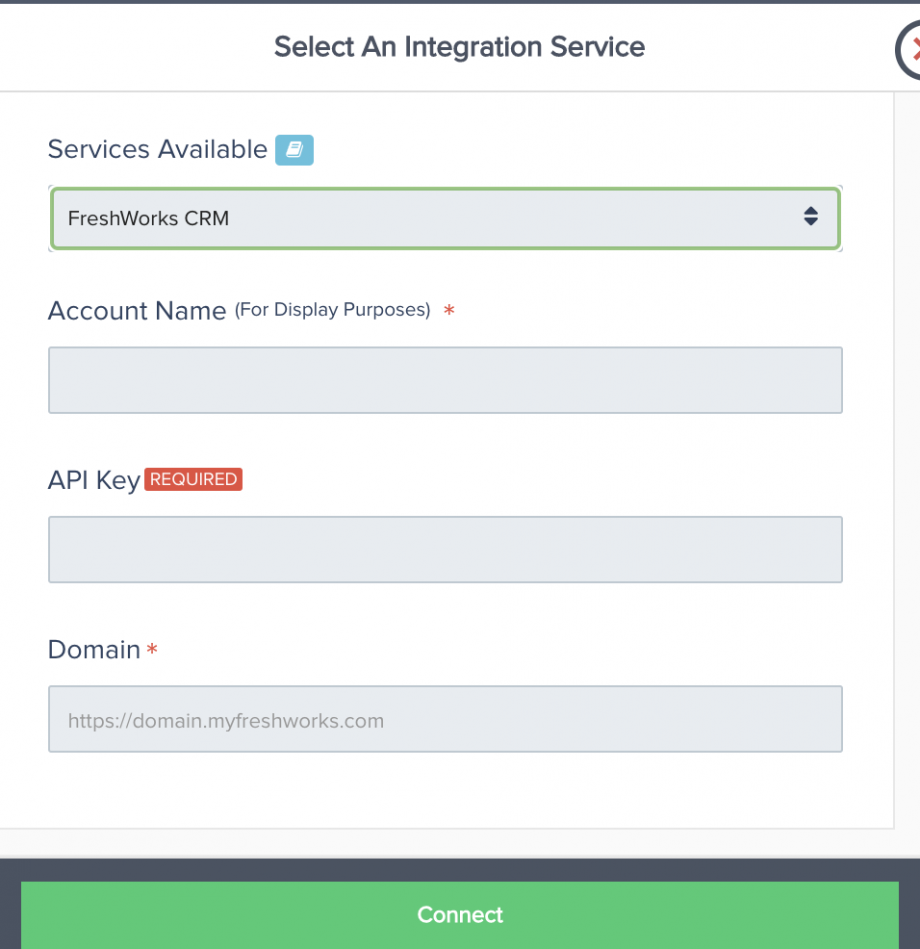The image size is (920, 949).
Task: Click the "Select An Integration Service" title
Action: click(x=459, y=47)
